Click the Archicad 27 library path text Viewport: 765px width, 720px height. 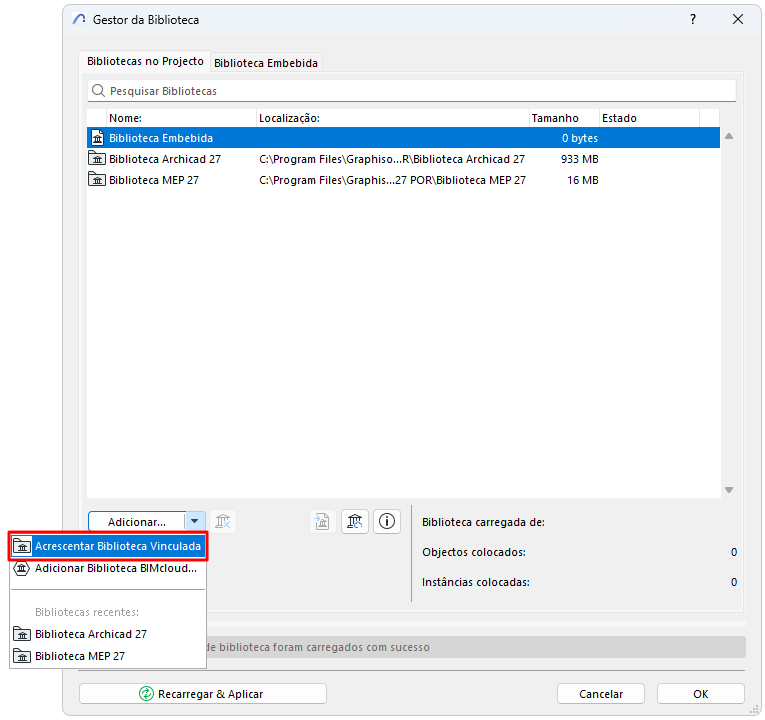(x=392, y=160)
